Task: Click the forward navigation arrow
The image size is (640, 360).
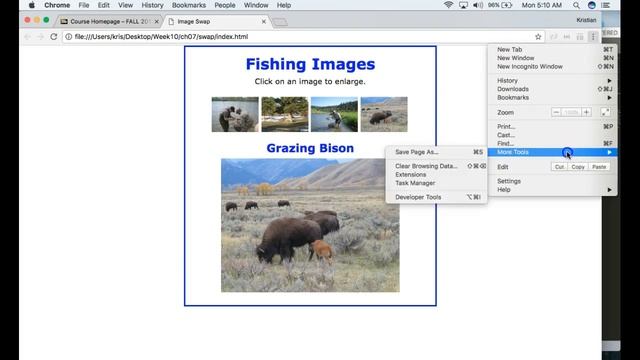Action: (x=40, y=37)
